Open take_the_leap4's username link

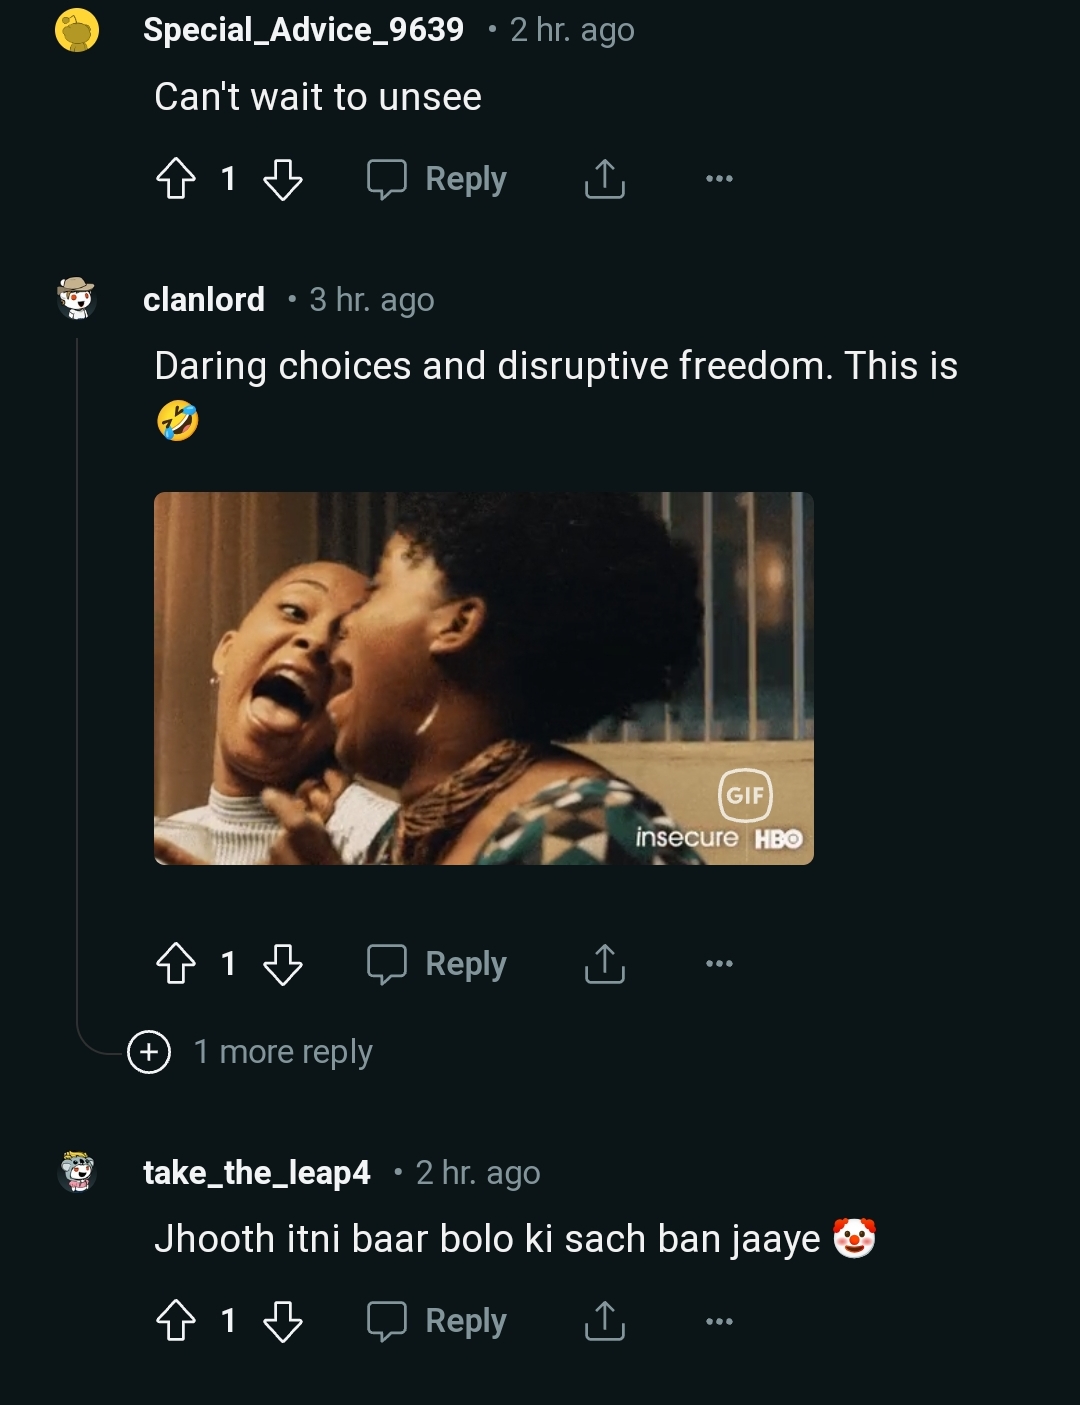tap(257, 1172)
